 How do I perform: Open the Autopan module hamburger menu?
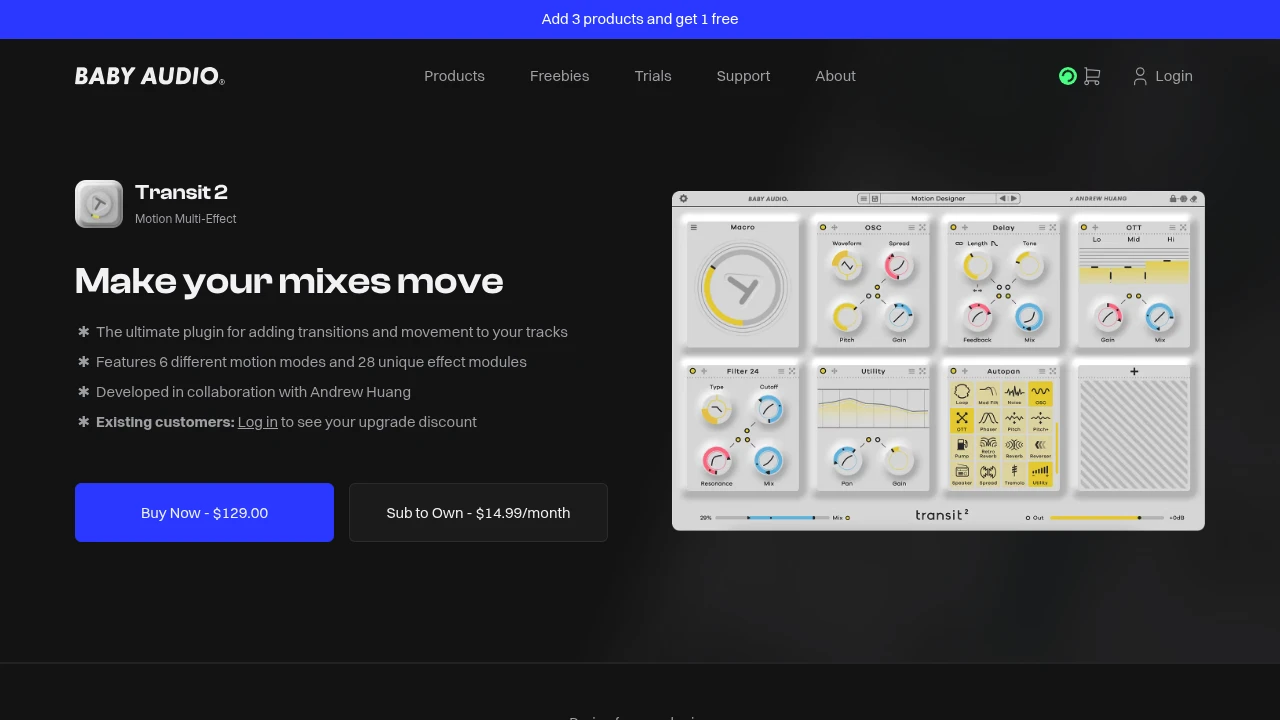coord(1042,371)
